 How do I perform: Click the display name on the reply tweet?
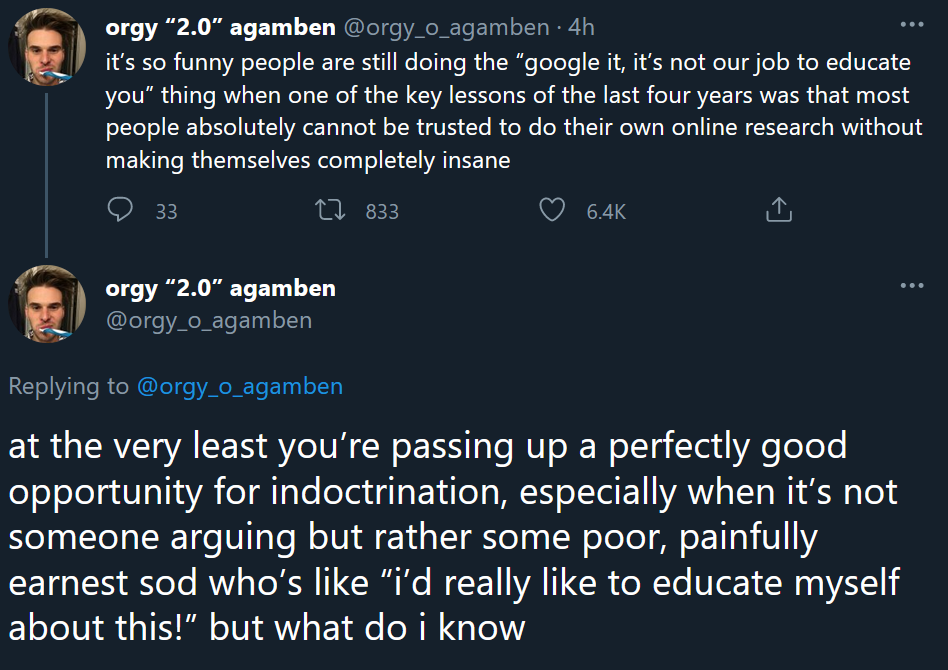tap(220, 289)
